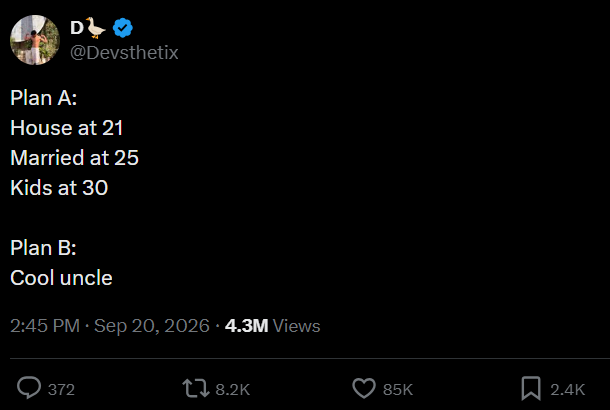
Task: Click the 4.3M Views counter
Action: click(272, 326)
